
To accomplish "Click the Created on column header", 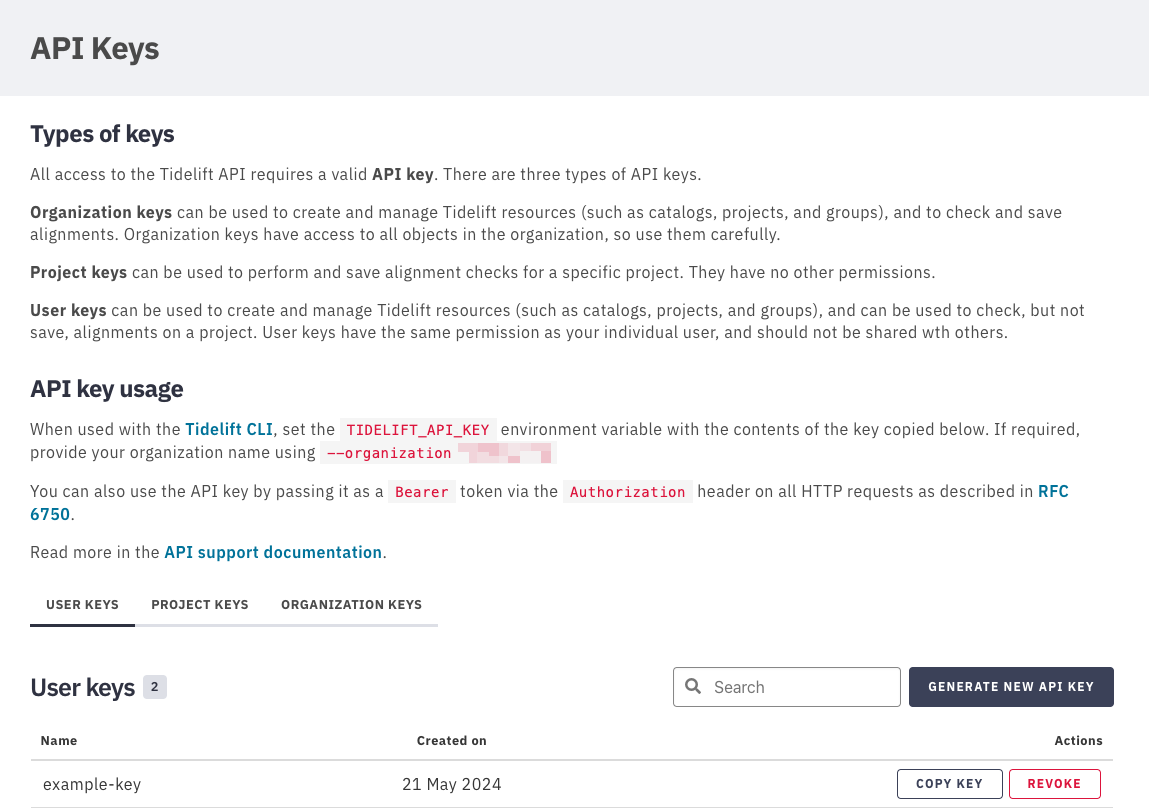I will 451,741.
